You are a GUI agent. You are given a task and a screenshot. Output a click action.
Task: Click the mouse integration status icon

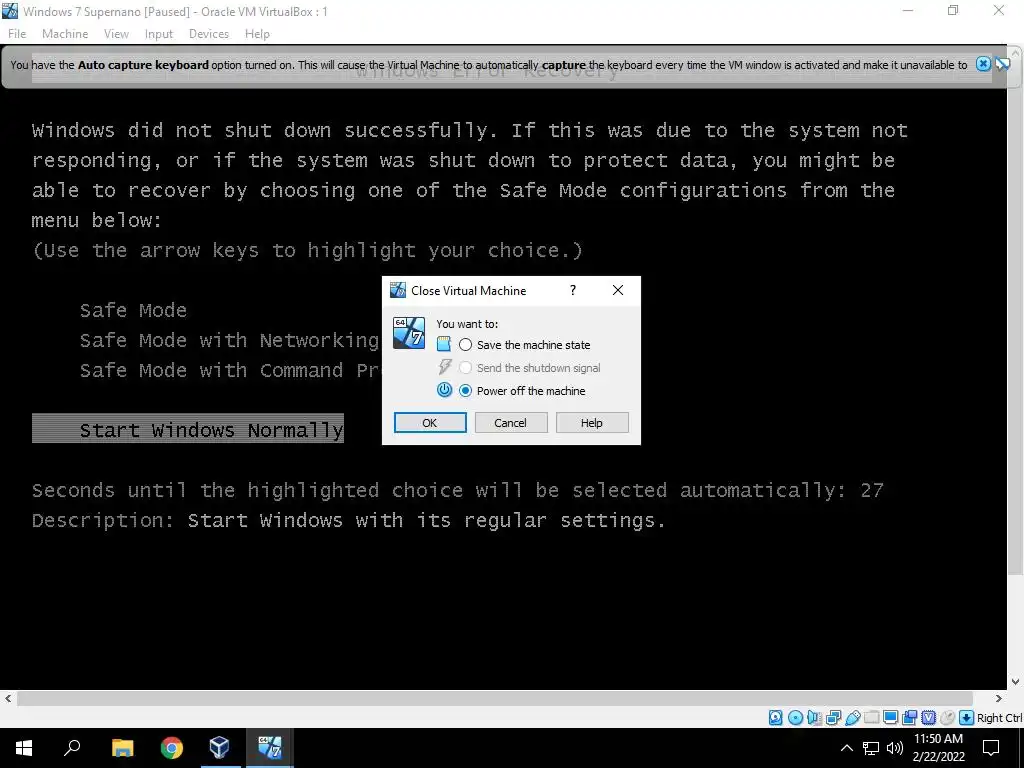point(947,718)
